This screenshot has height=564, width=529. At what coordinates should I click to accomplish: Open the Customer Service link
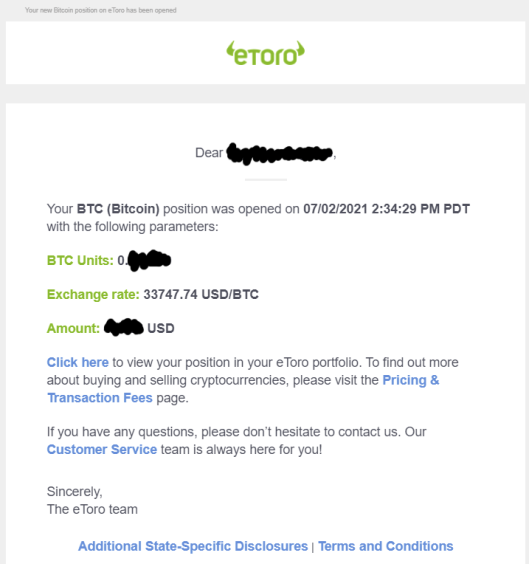102,450
